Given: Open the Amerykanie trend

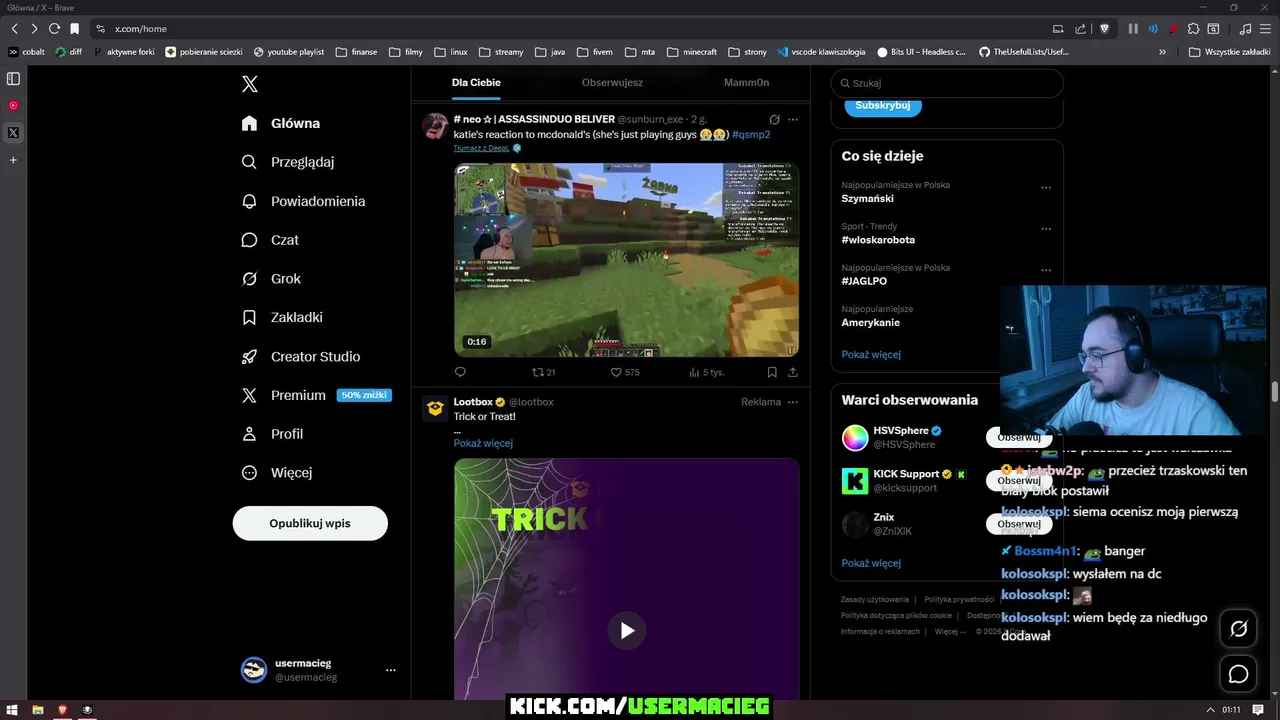Looking at the screenshot, I should point(870,322).
